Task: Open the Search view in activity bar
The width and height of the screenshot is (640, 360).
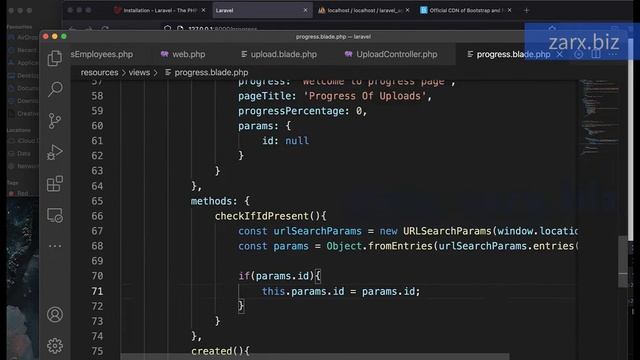Action: pyautogui.click(x=55, y=89)
